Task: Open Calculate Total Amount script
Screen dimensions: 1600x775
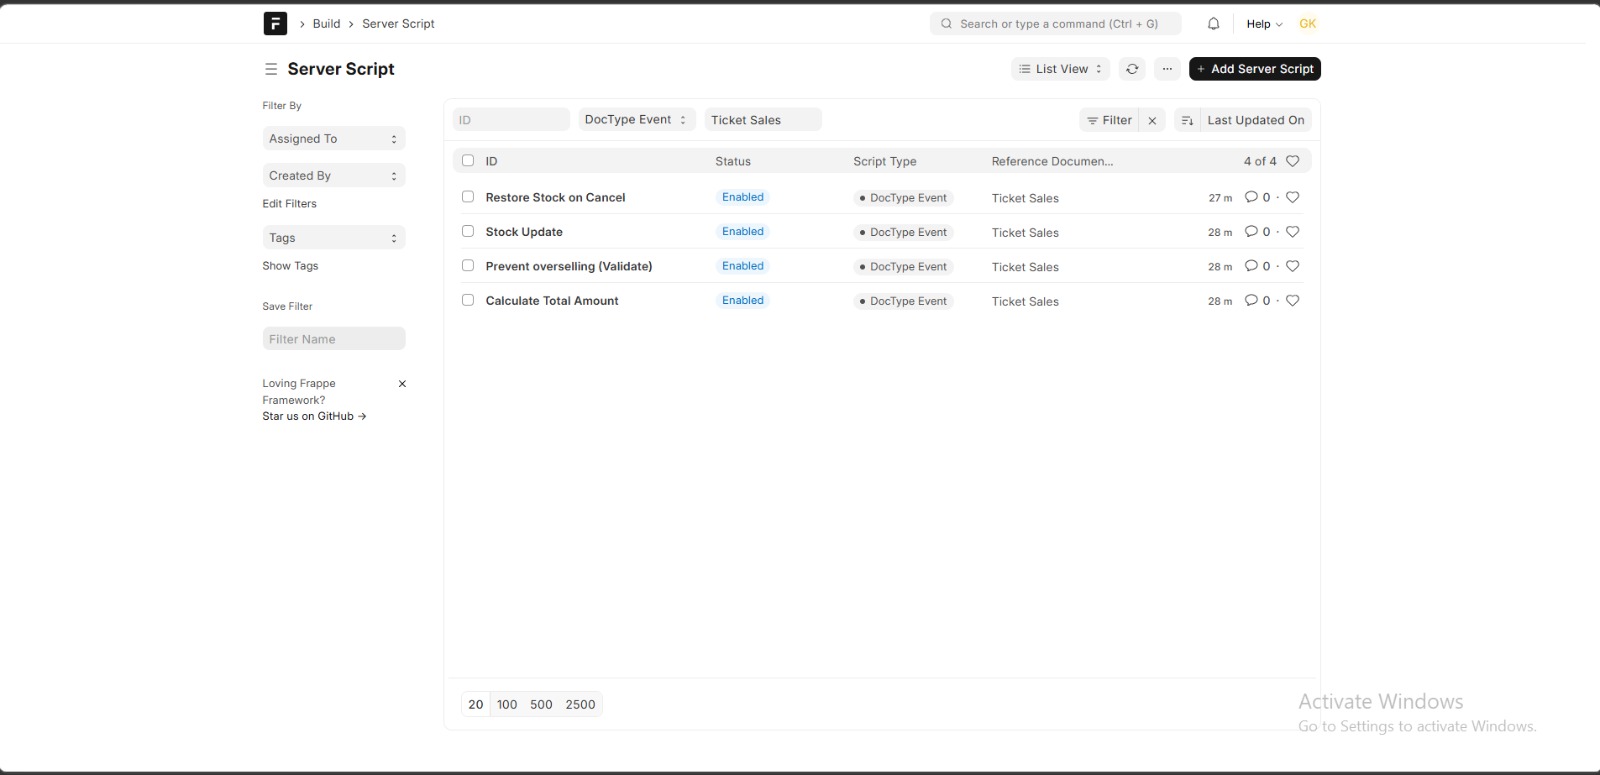Action: (x=552, y=301)
